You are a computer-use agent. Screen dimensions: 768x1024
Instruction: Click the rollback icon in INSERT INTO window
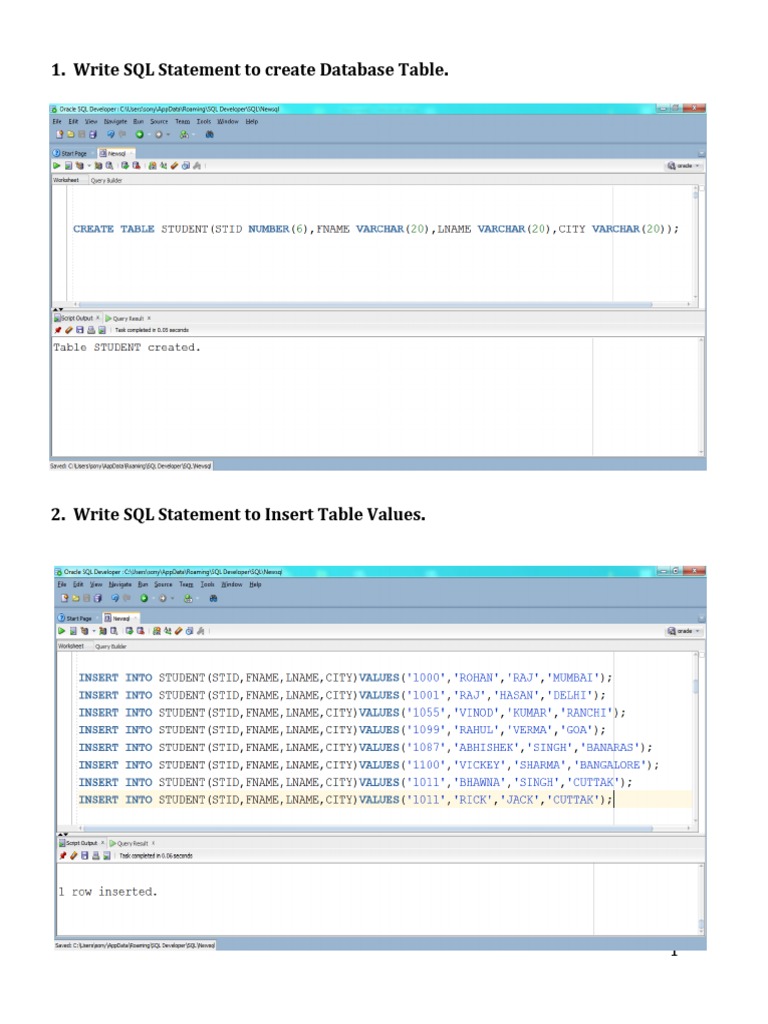point(140,631)
